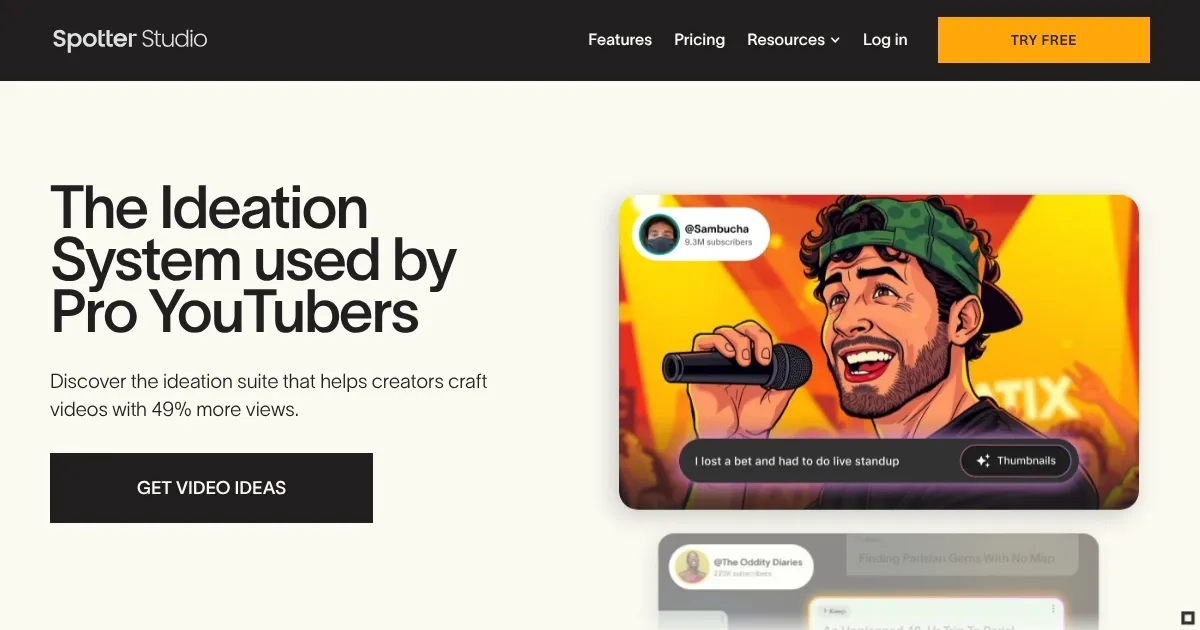
Task: Click the orange TRY FREE button
Action: [x=1044, y=40]
